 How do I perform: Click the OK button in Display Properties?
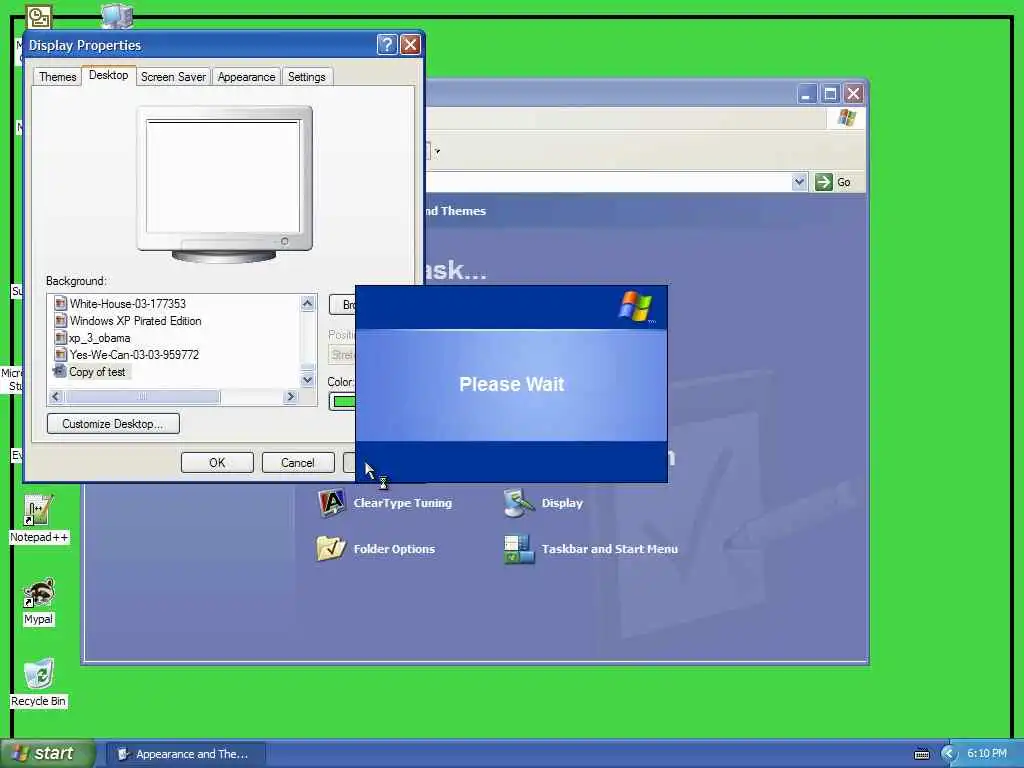217,462
